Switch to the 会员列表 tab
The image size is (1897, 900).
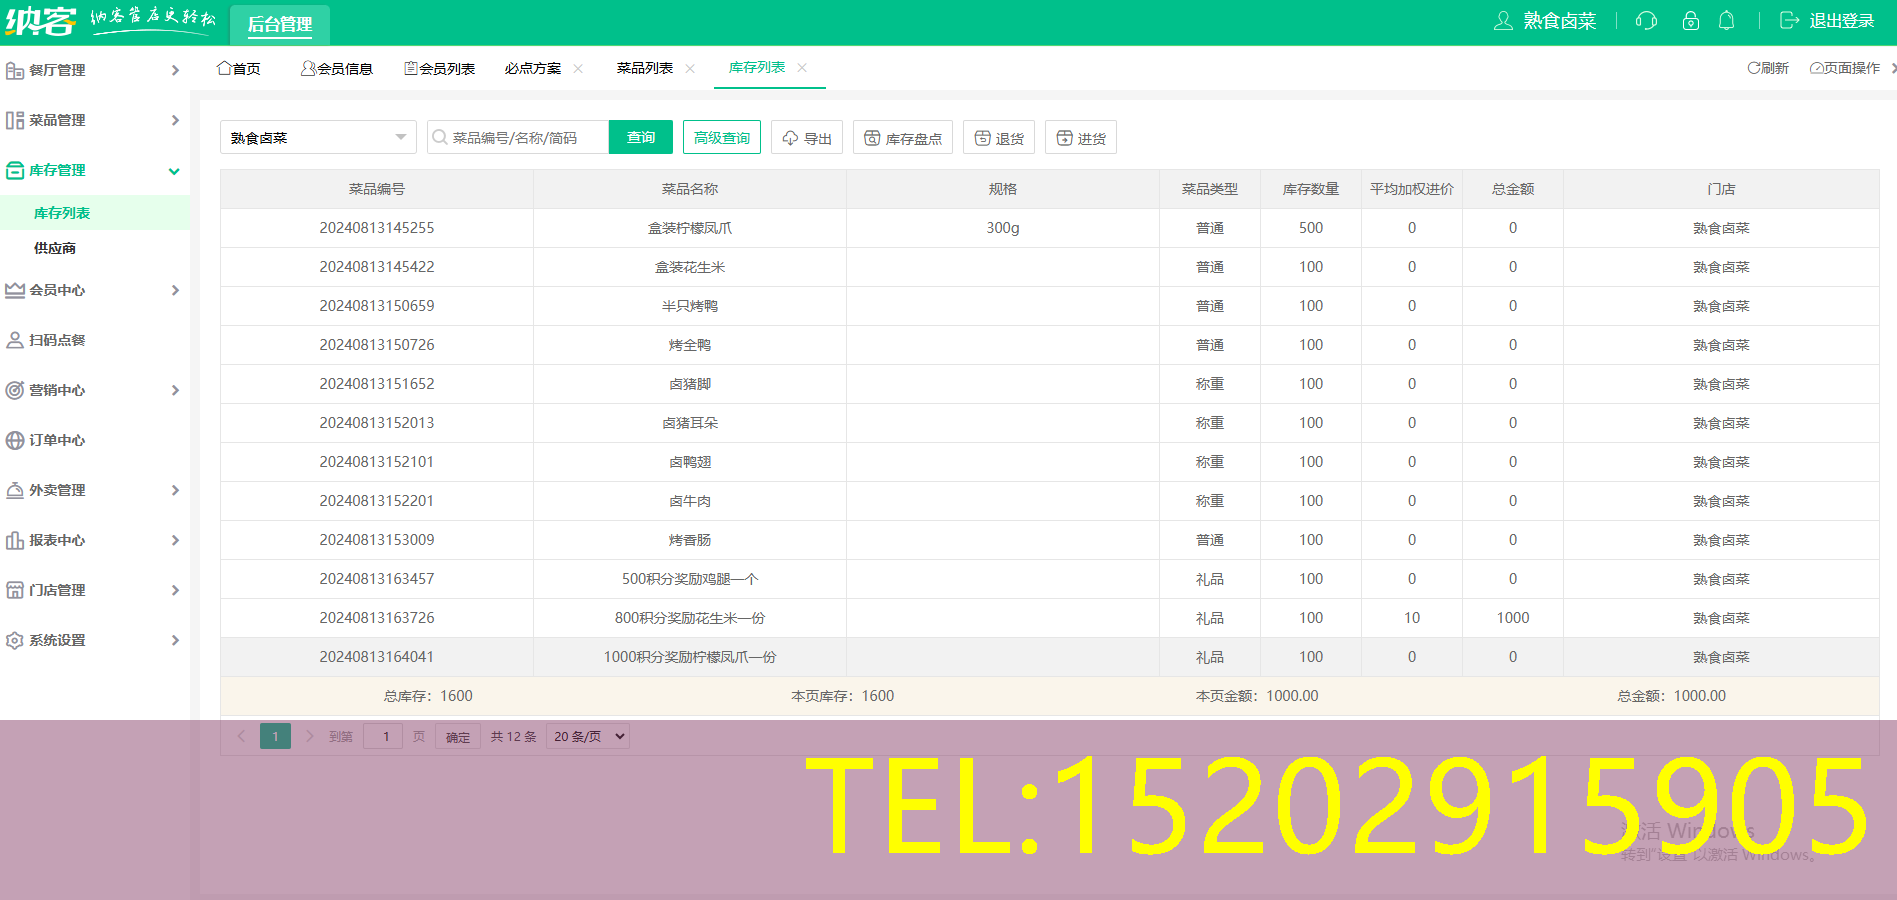(440, 68)
